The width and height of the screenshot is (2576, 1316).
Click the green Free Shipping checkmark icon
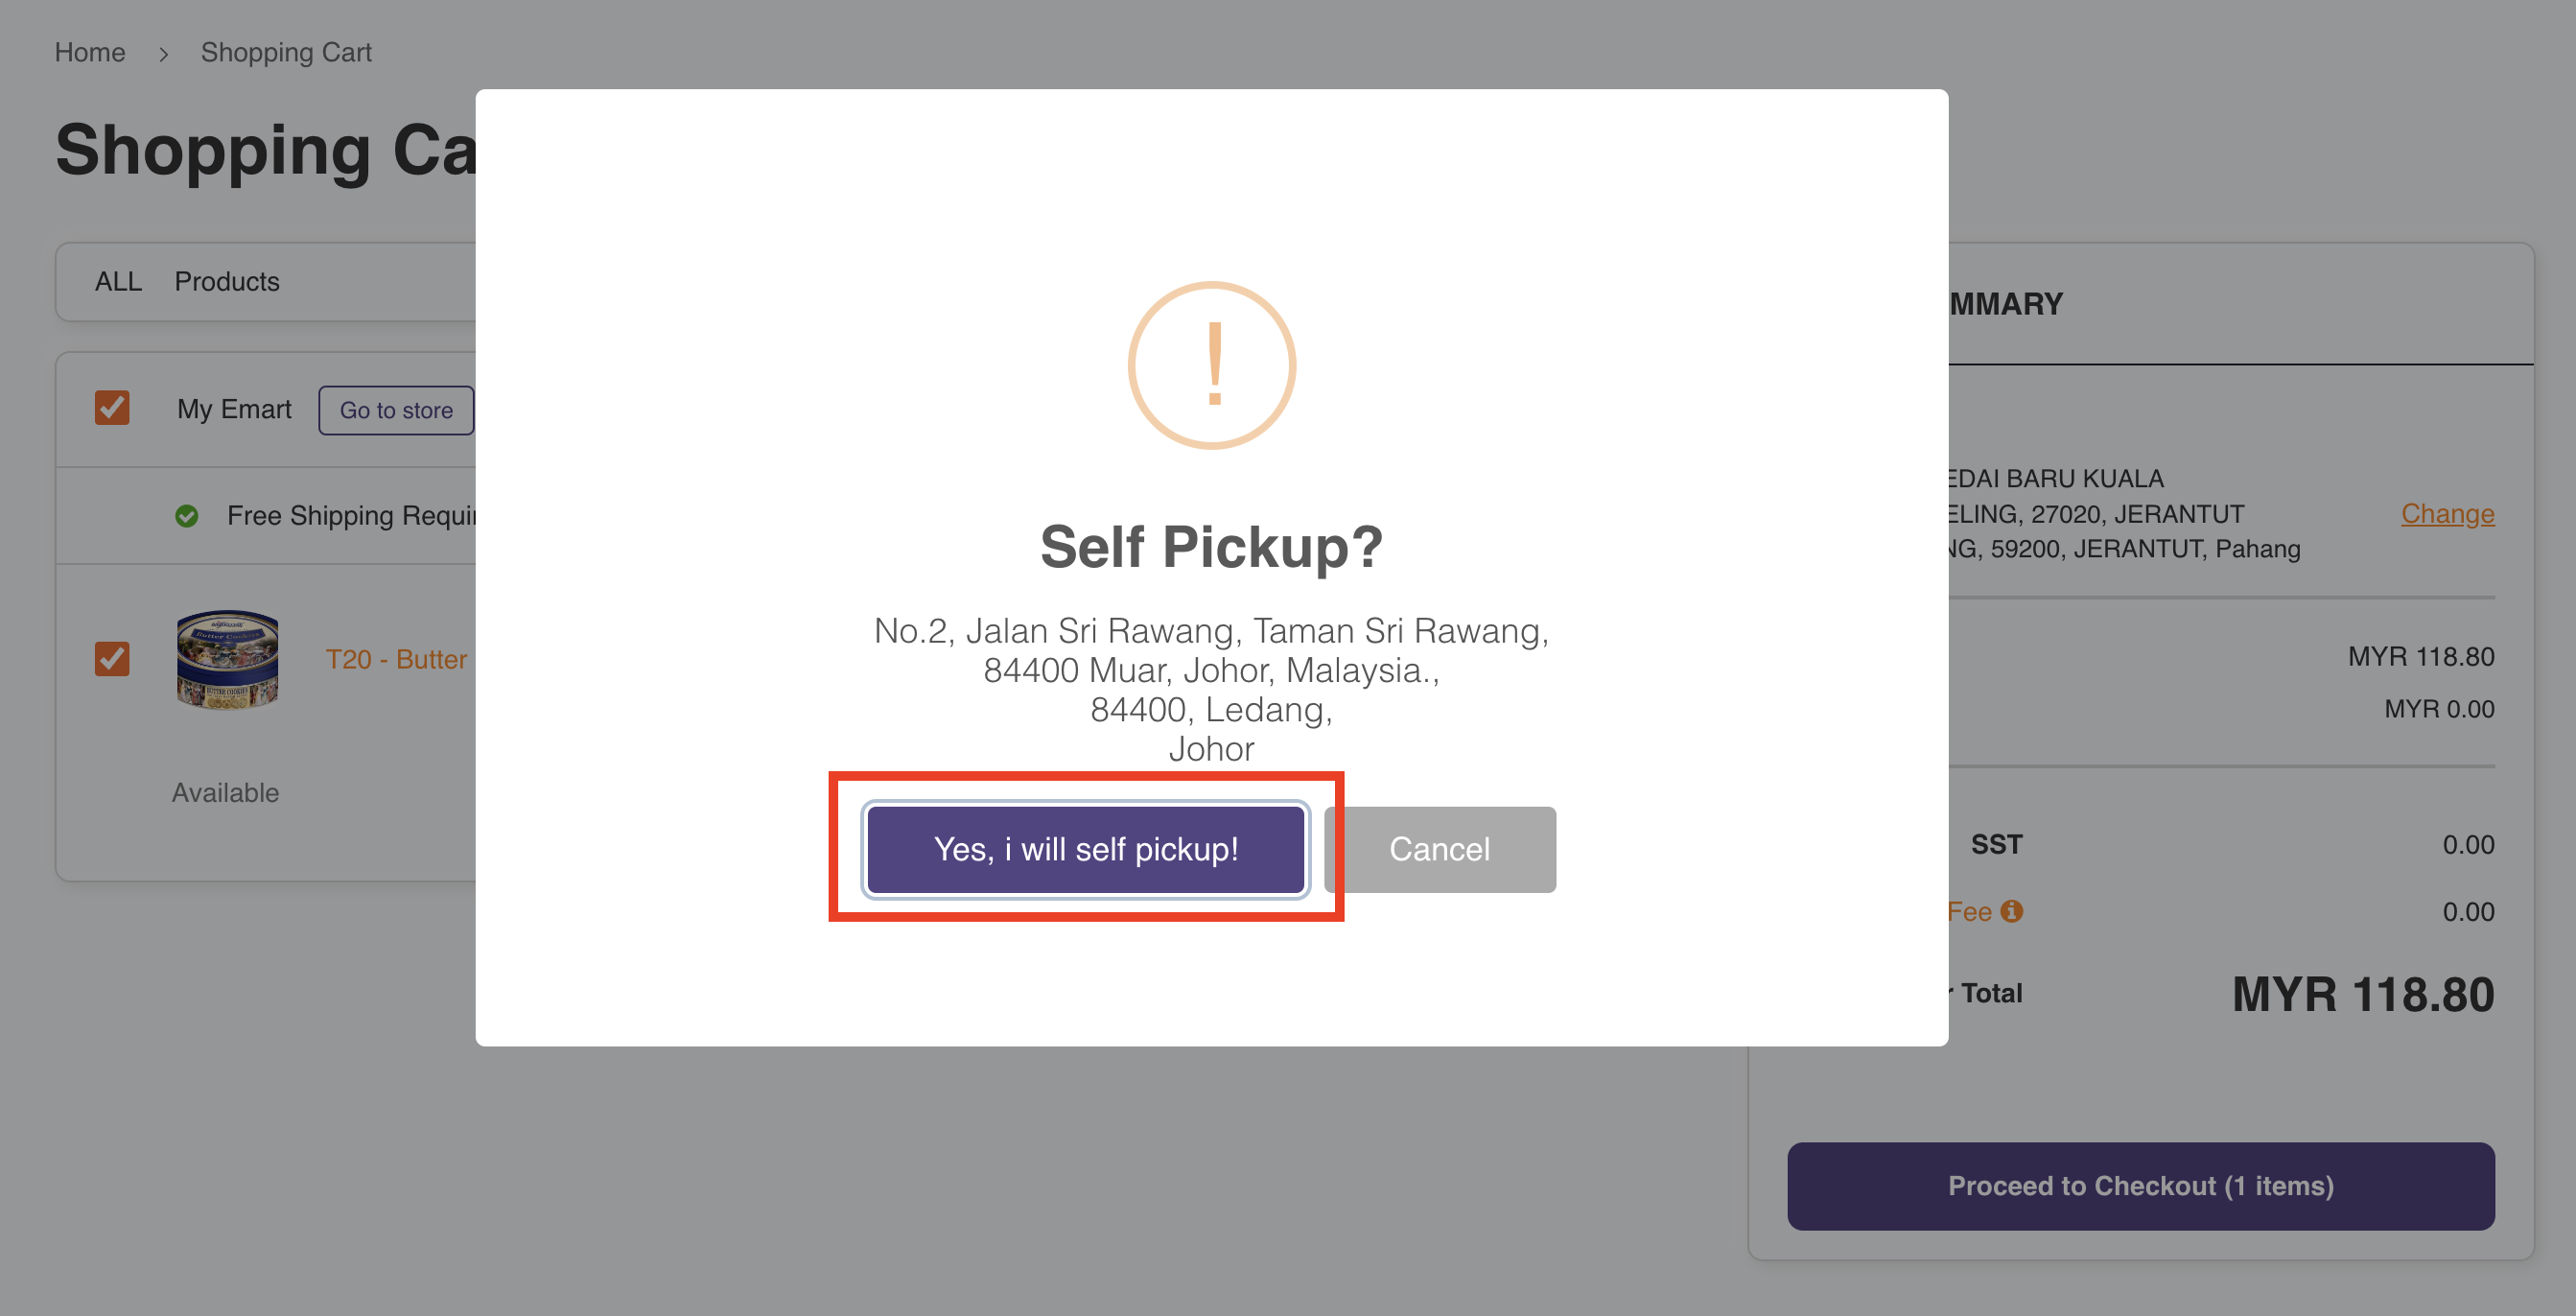click(187, 516)
